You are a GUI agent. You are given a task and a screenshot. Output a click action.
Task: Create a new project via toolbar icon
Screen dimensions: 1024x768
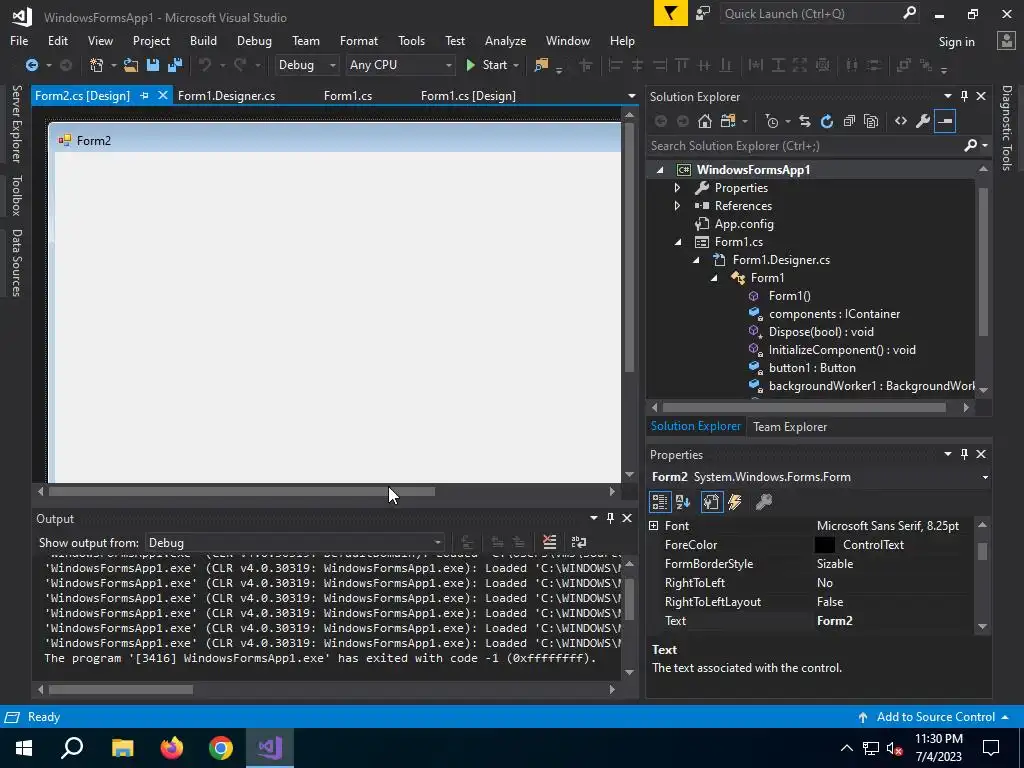click(x=96, y=65)
